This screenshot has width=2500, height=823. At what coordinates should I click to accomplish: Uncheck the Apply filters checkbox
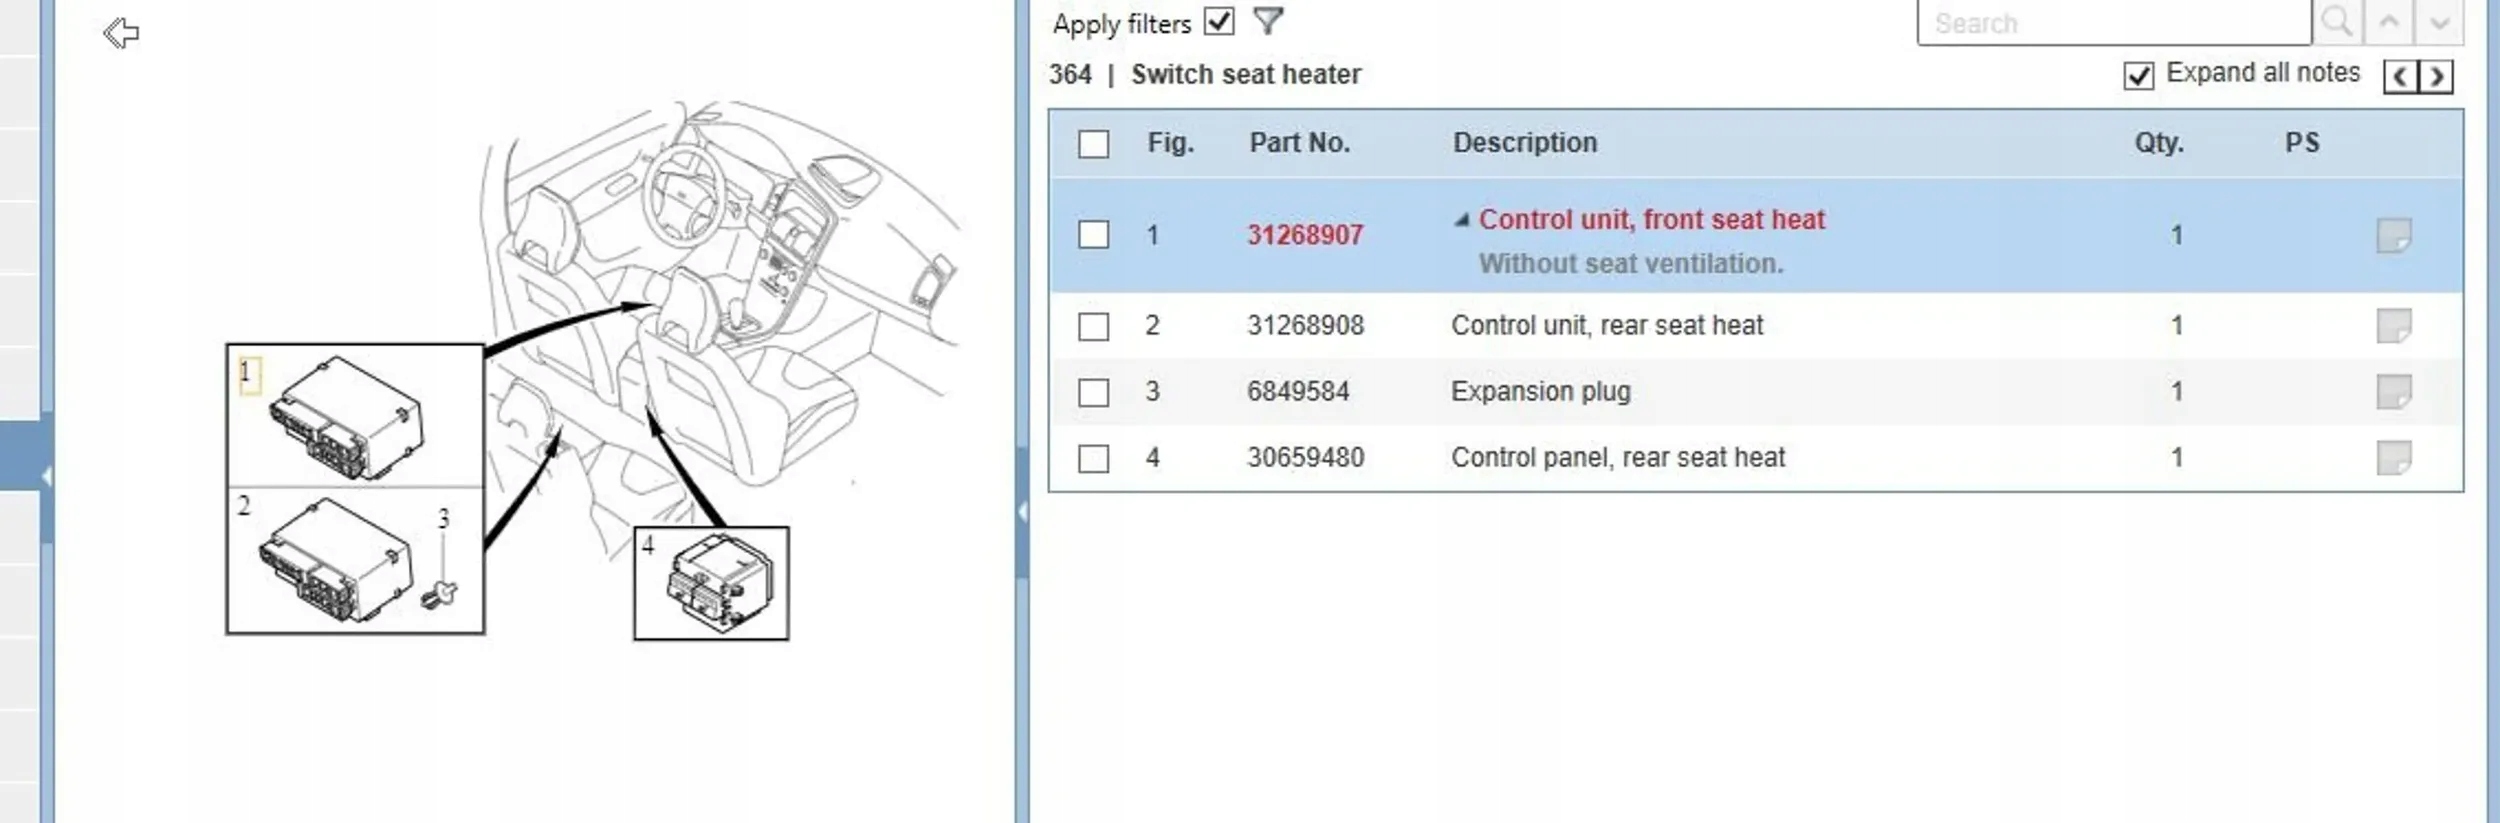click(1219, 21)
